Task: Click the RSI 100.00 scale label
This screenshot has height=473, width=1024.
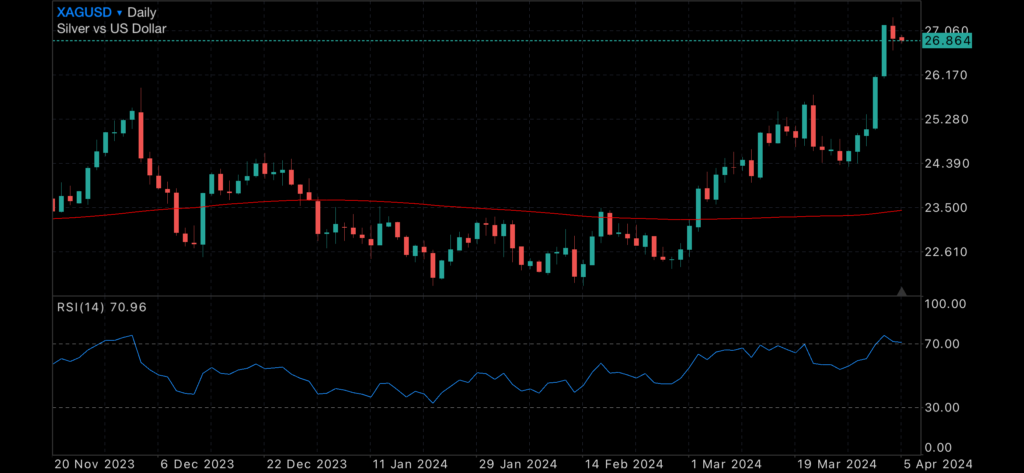Action: (x=945, y=304)
